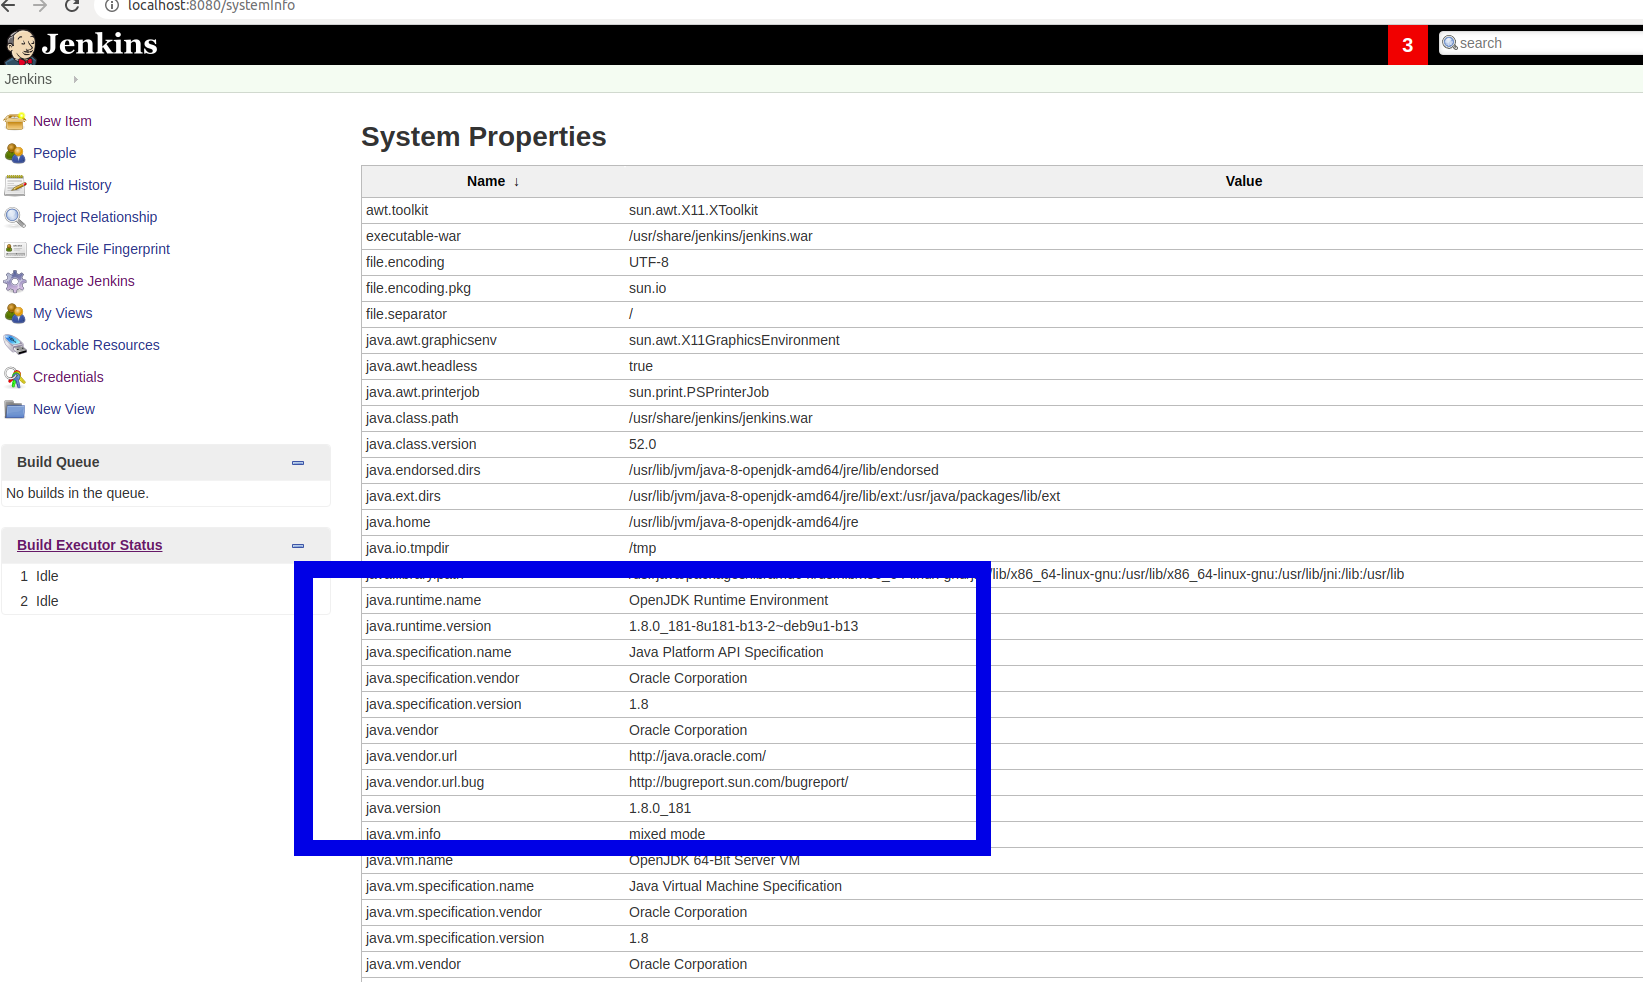Viewport: 1643px width, 982px height.
Task: Open the notification badge showing 3
Action: 1407,45
